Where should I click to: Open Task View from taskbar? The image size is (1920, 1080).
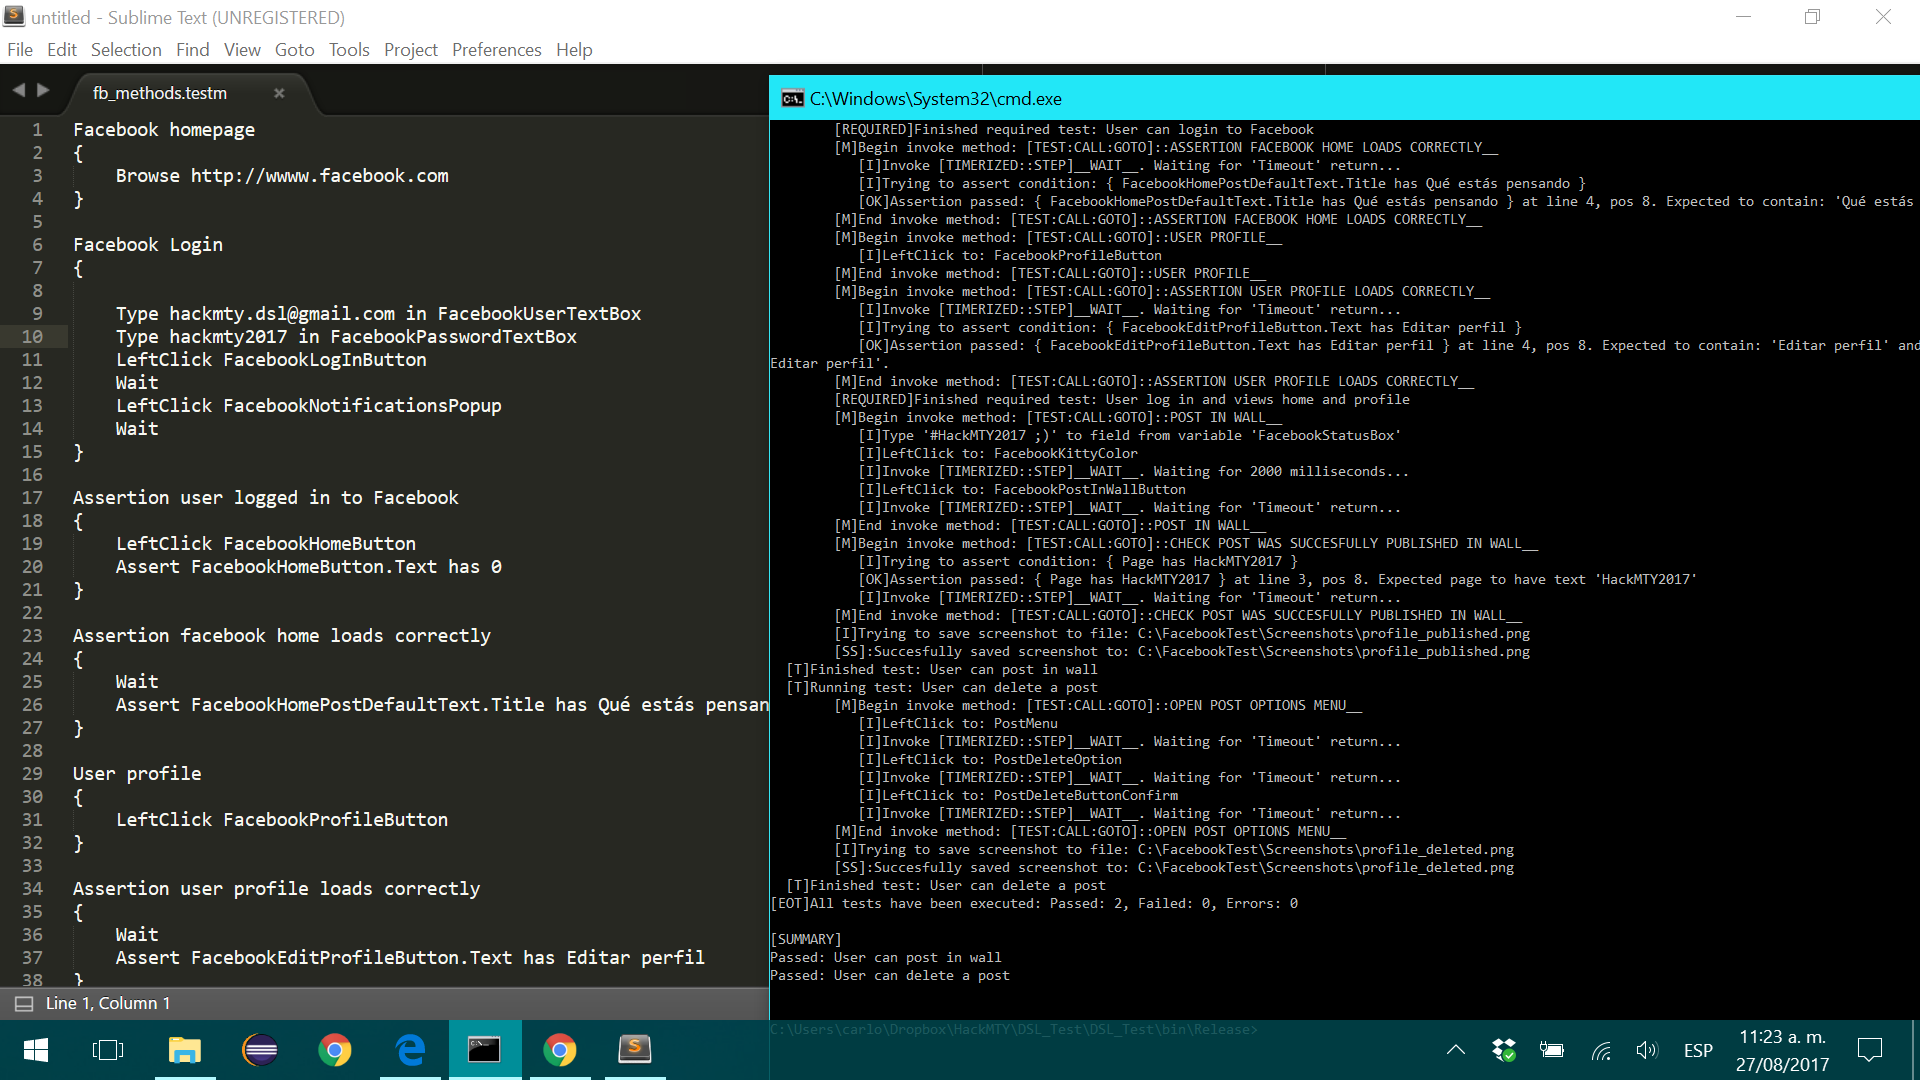tap(108, 1050)
